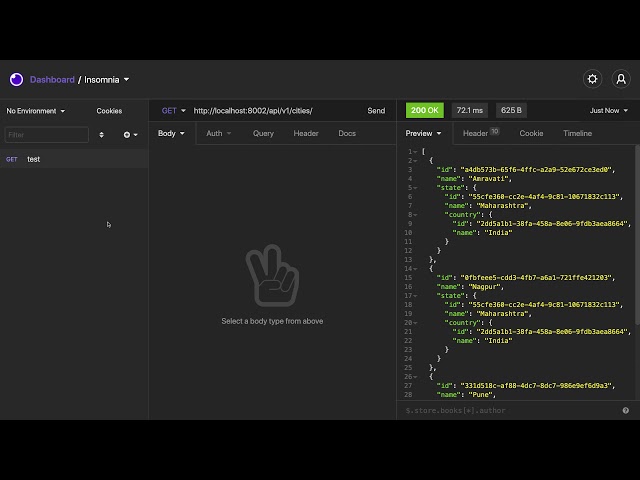Click the country id on line 9
This screenshot has height=480, width=640.
tap(552, 224)
